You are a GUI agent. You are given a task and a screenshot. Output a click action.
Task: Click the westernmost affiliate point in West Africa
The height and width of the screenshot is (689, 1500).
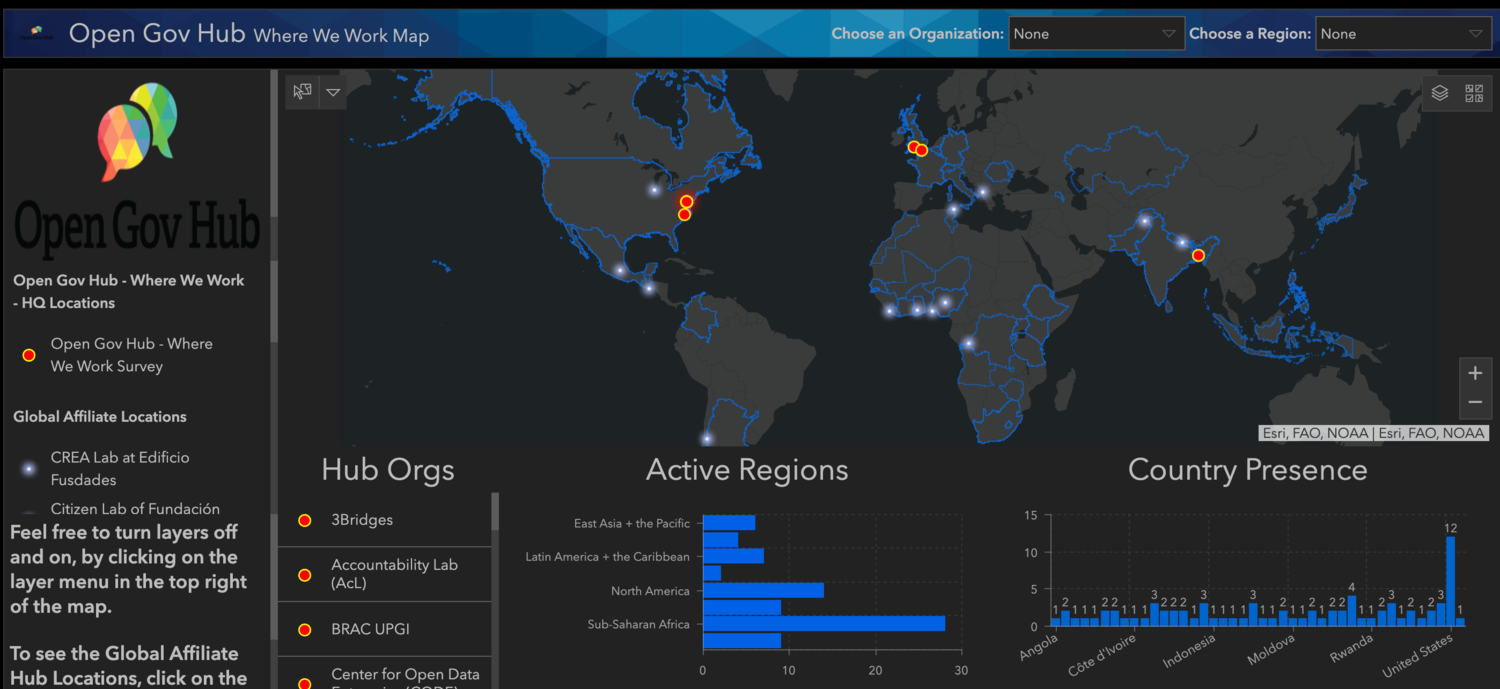tap(889, 310)
